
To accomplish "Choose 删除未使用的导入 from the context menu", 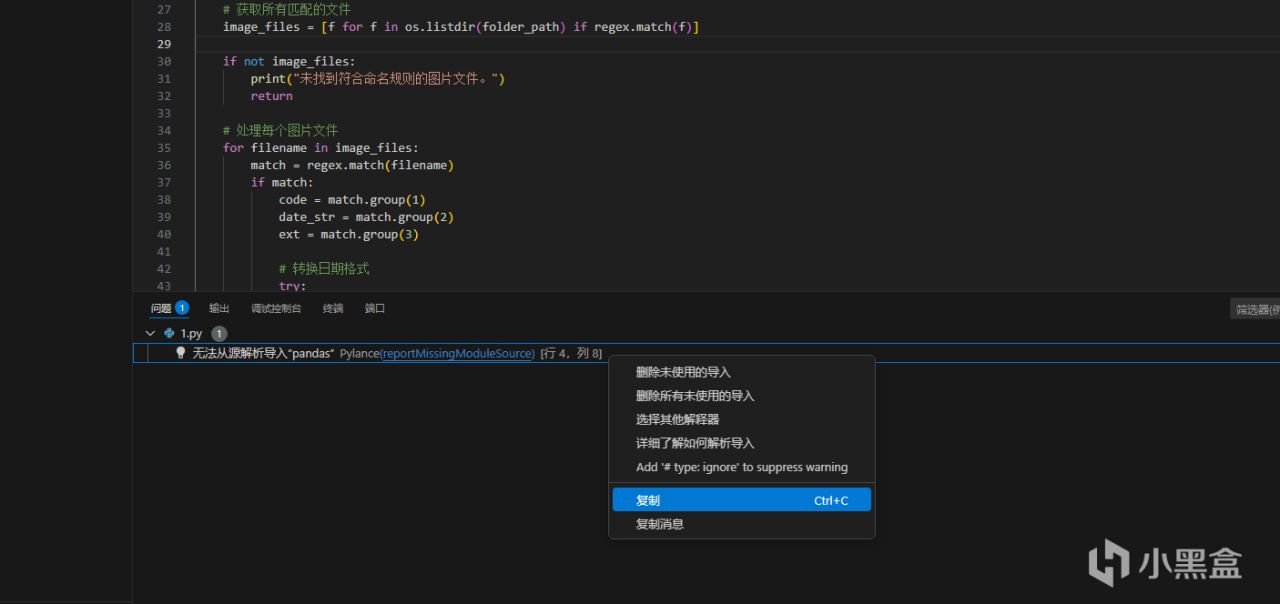I will pyautogui.click(x=683, y=372).
